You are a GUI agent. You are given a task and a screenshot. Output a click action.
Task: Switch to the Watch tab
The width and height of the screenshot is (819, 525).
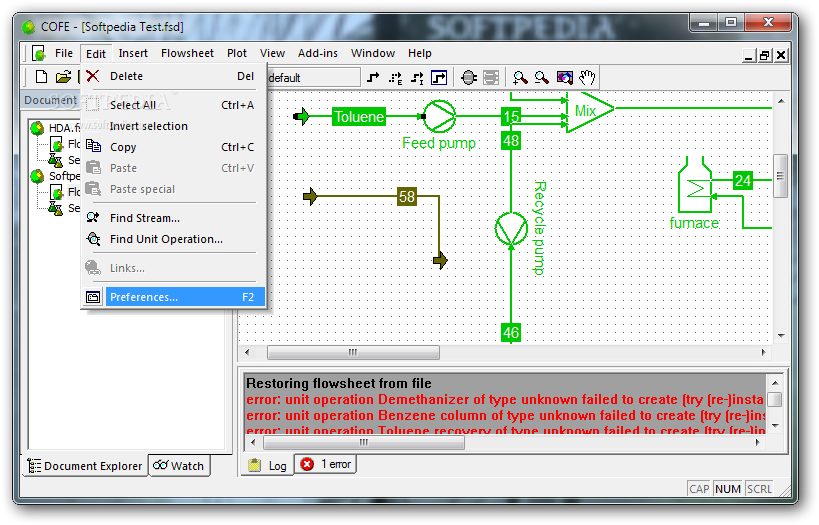coord(179,465)
